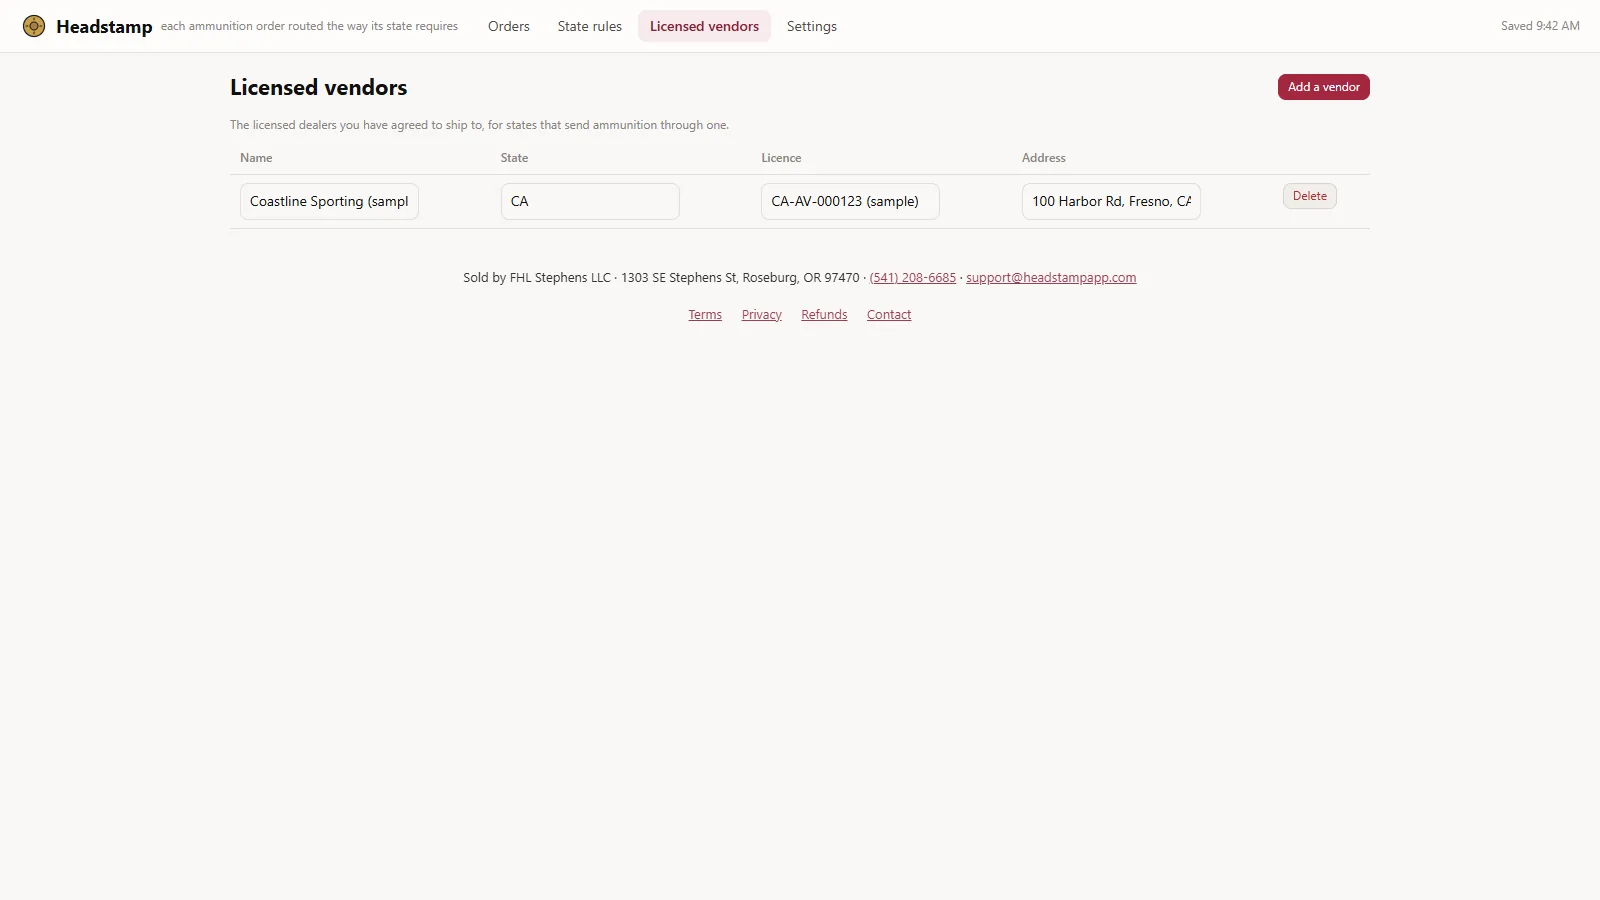Open the Contact footer link
The width and height of the screenshot is (1600, 900).
coord(889,315)
